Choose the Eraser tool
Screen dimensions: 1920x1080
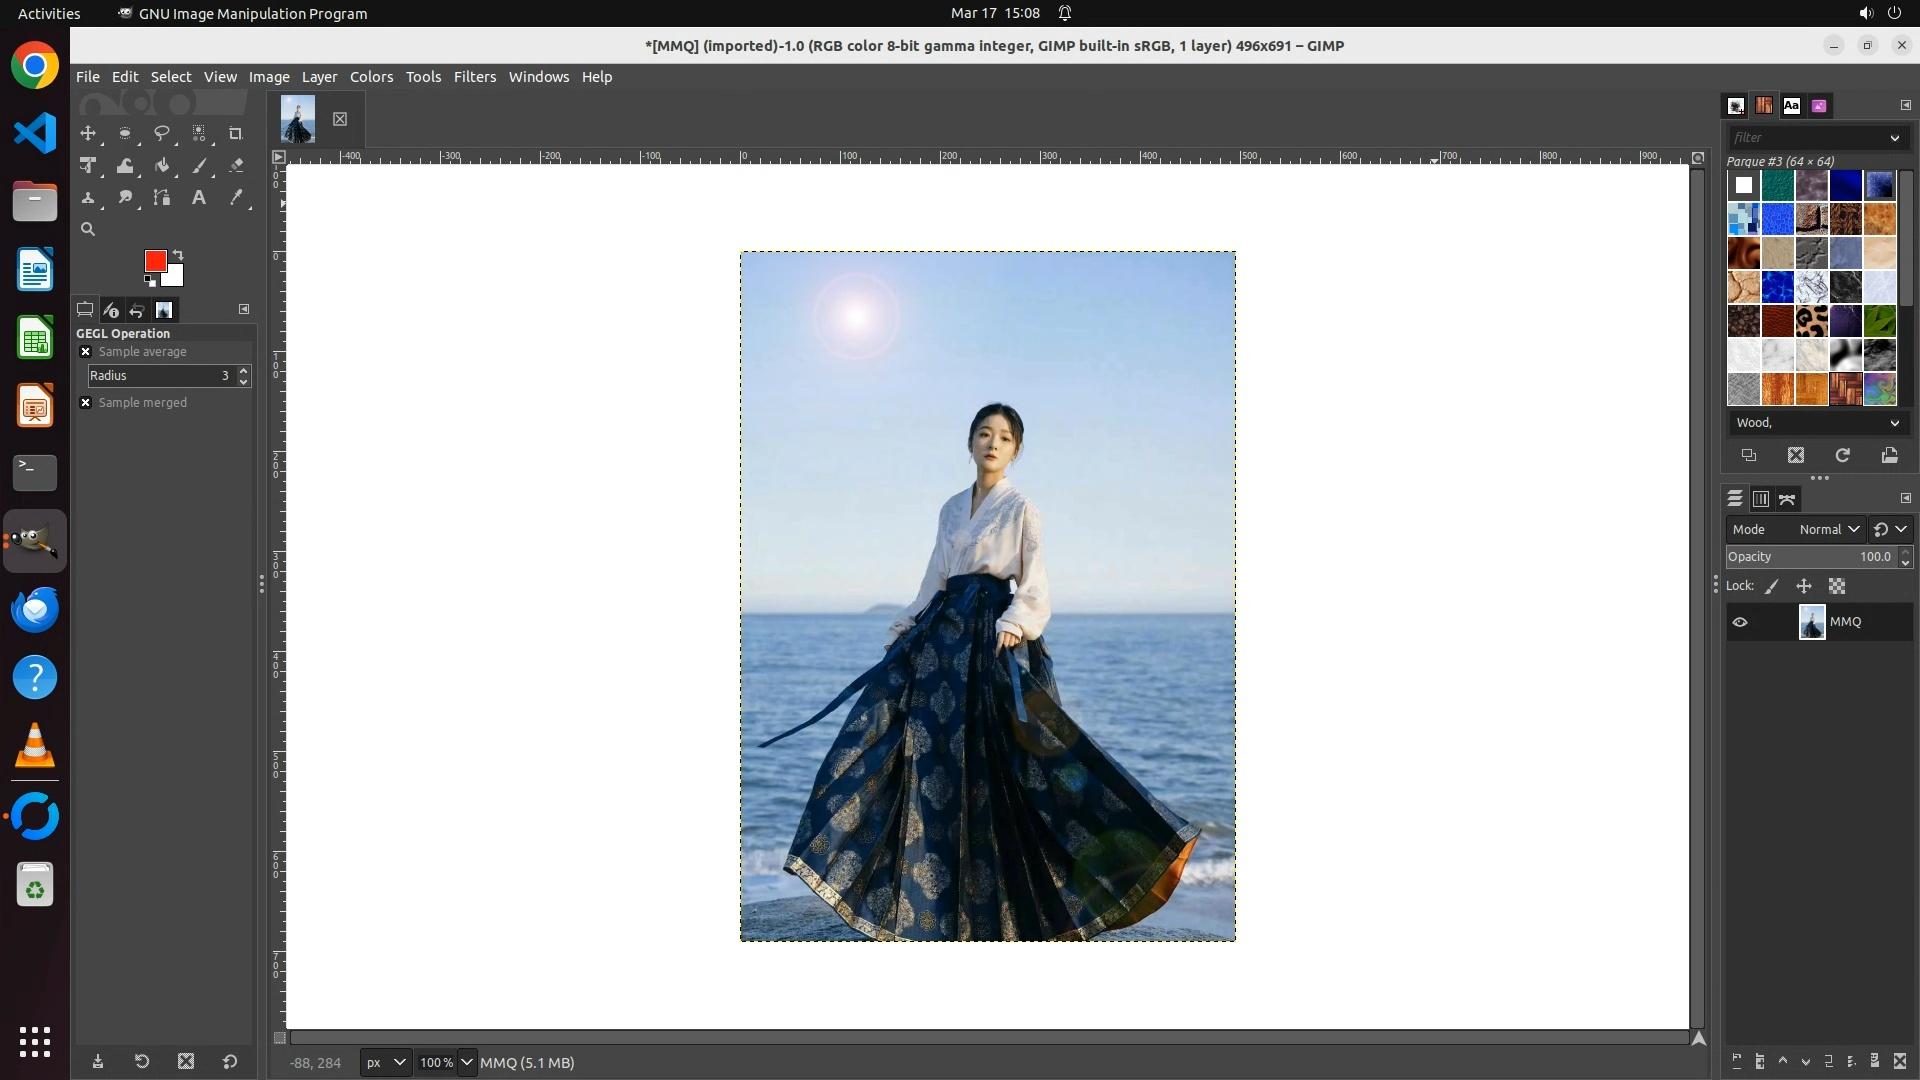236,166
